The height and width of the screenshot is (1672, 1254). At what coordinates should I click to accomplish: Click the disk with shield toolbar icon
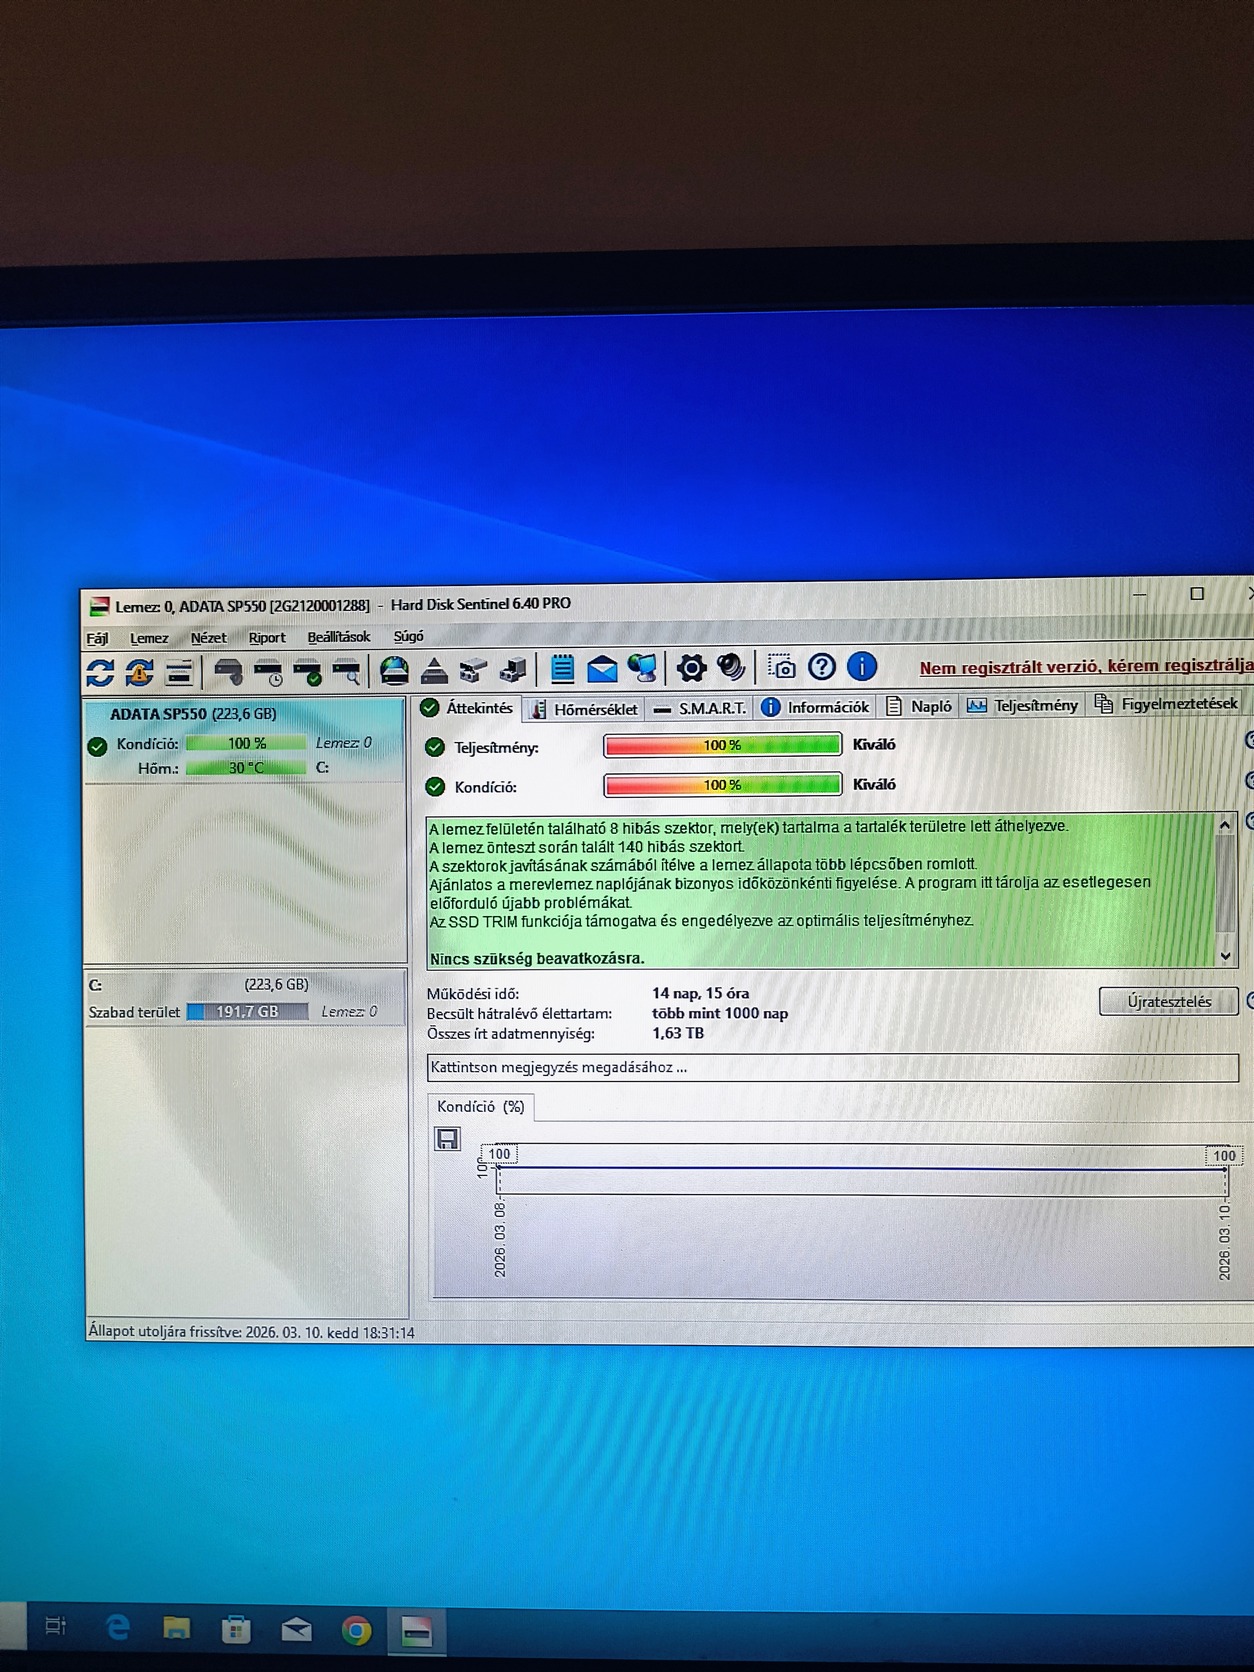(x=228, y=672)
